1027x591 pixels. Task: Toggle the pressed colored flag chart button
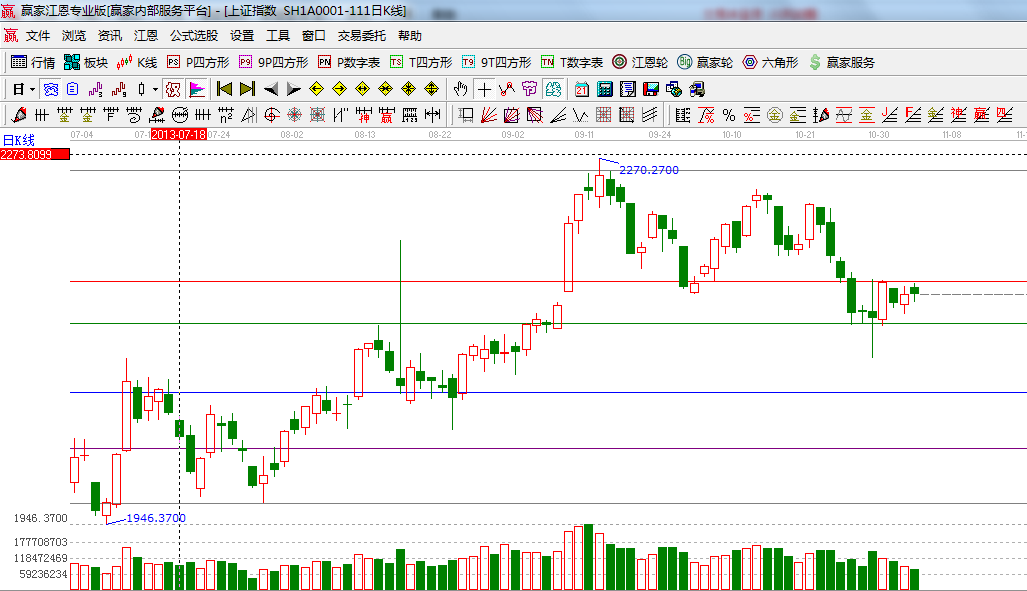coord(196,89)
